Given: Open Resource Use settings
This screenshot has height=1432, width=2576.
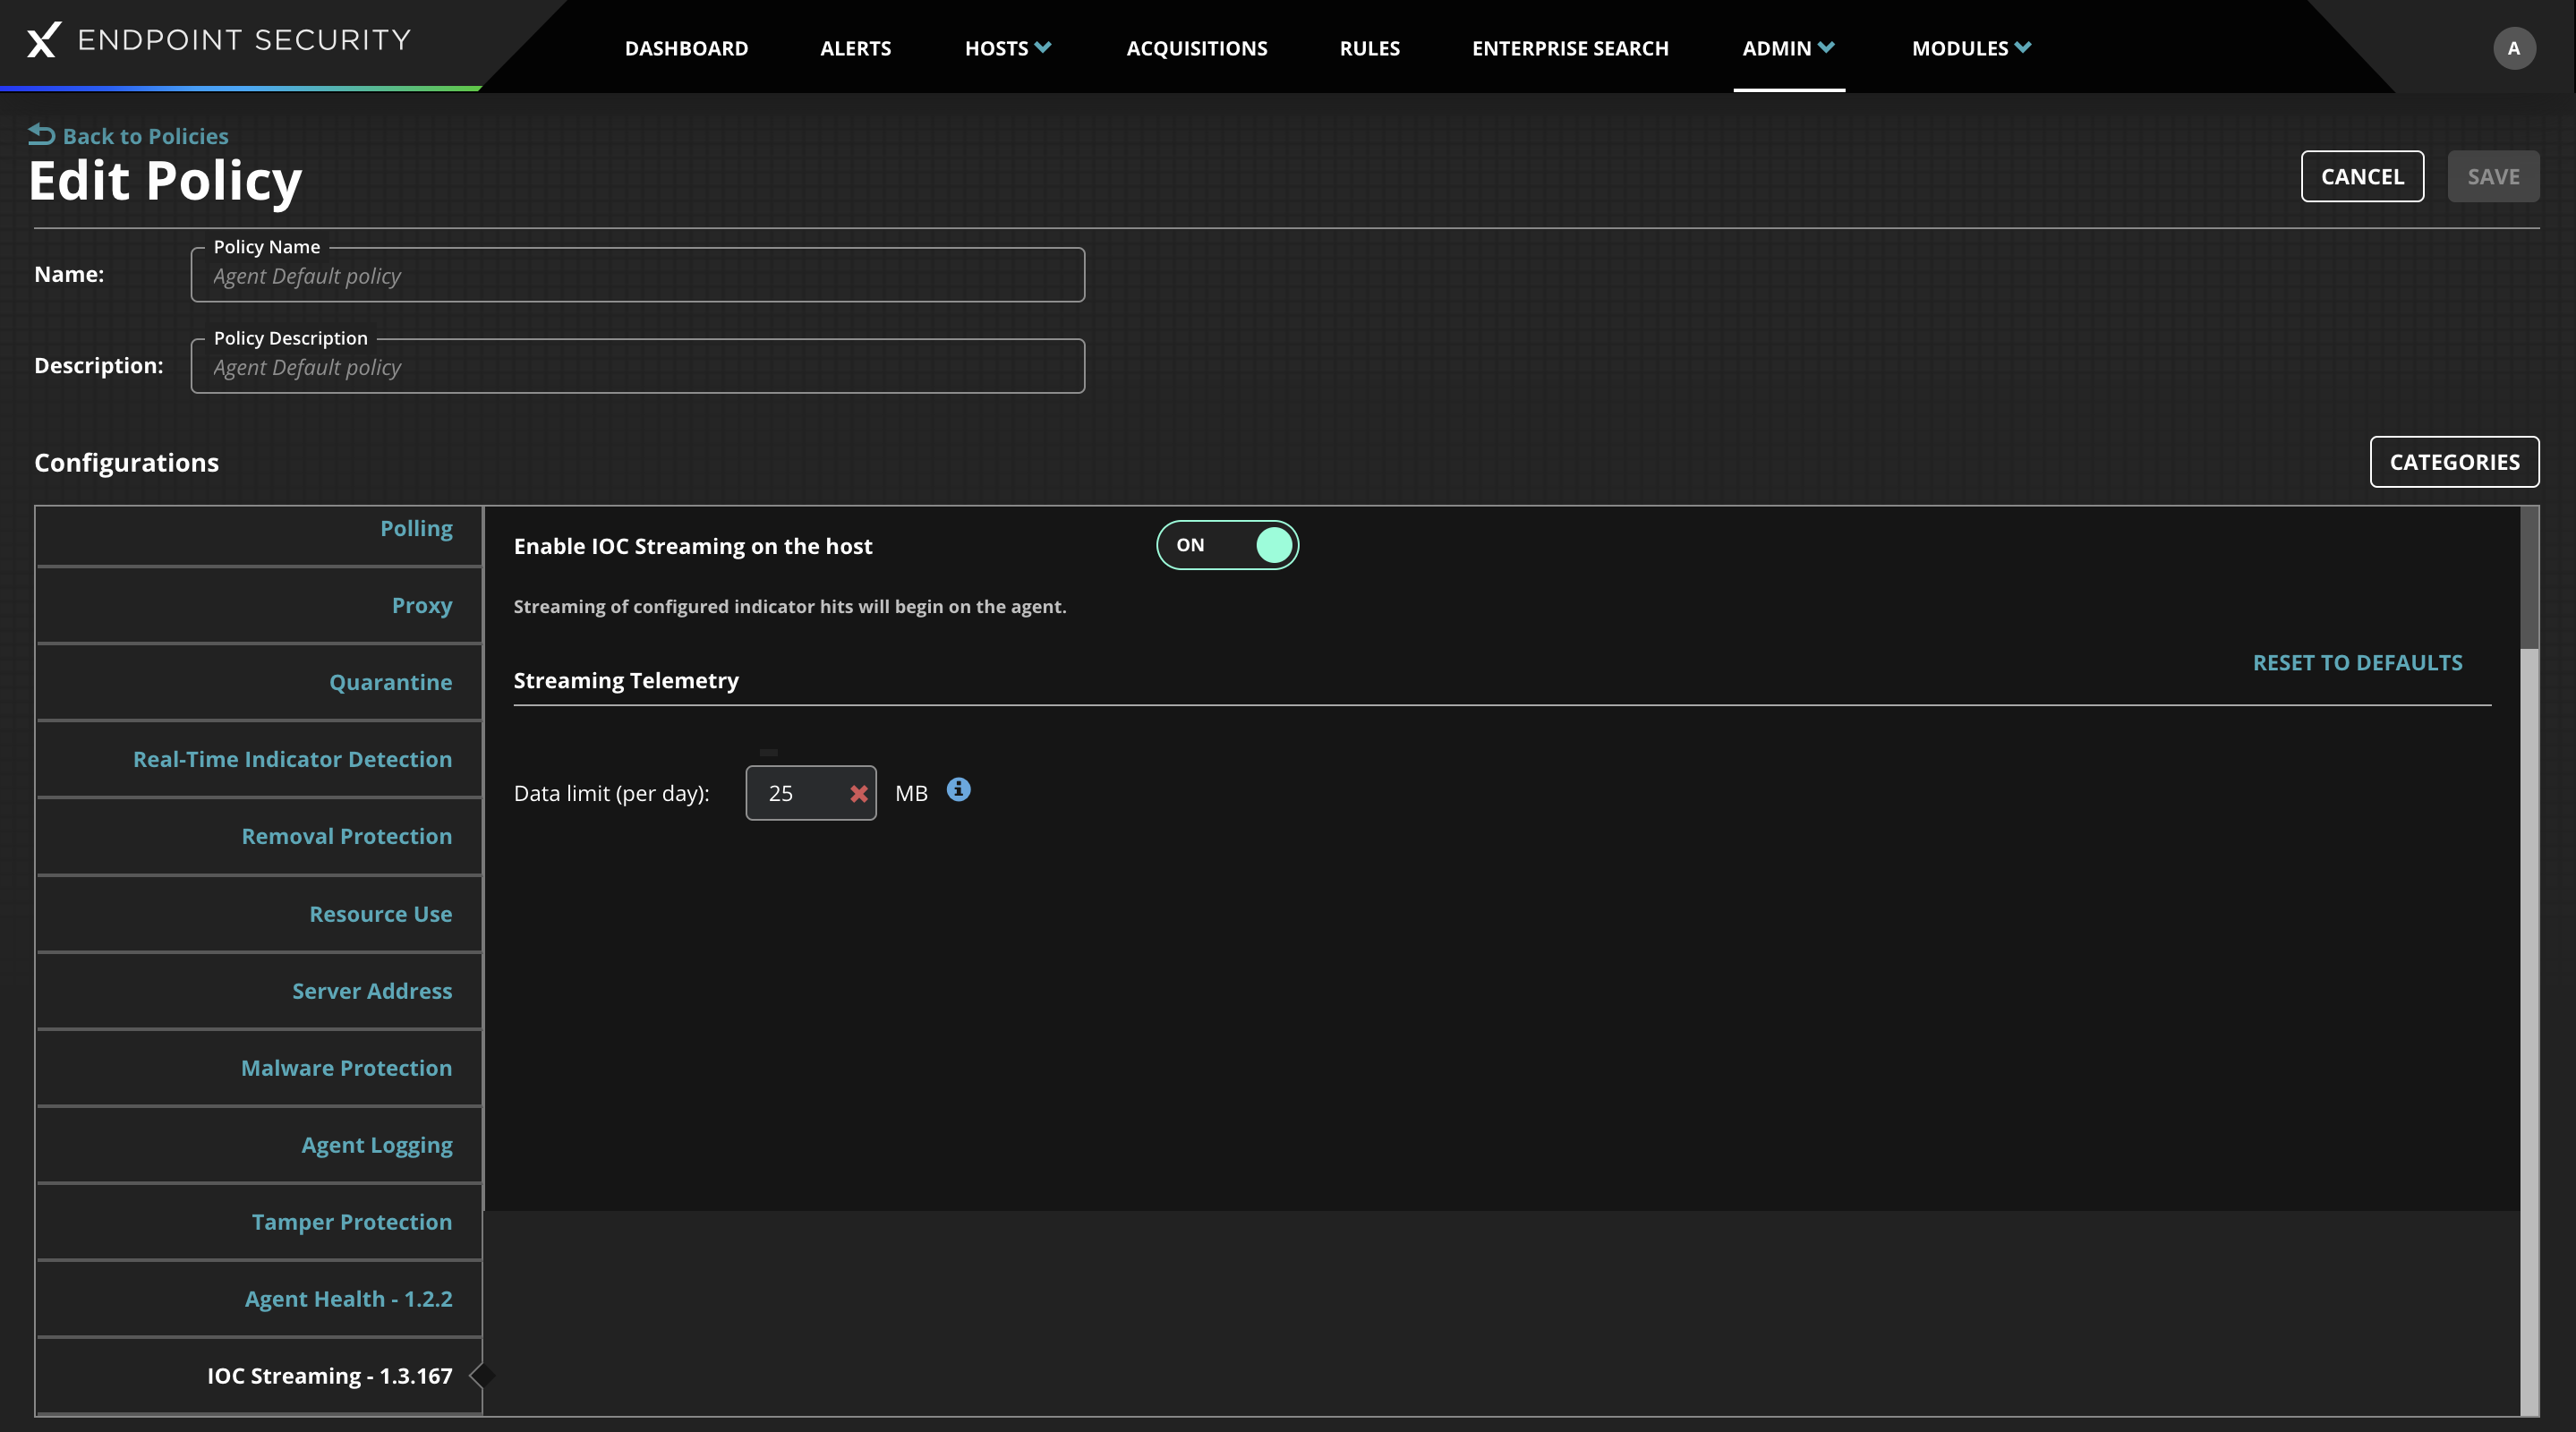Looking at the screenshot, I should point(259,915).
